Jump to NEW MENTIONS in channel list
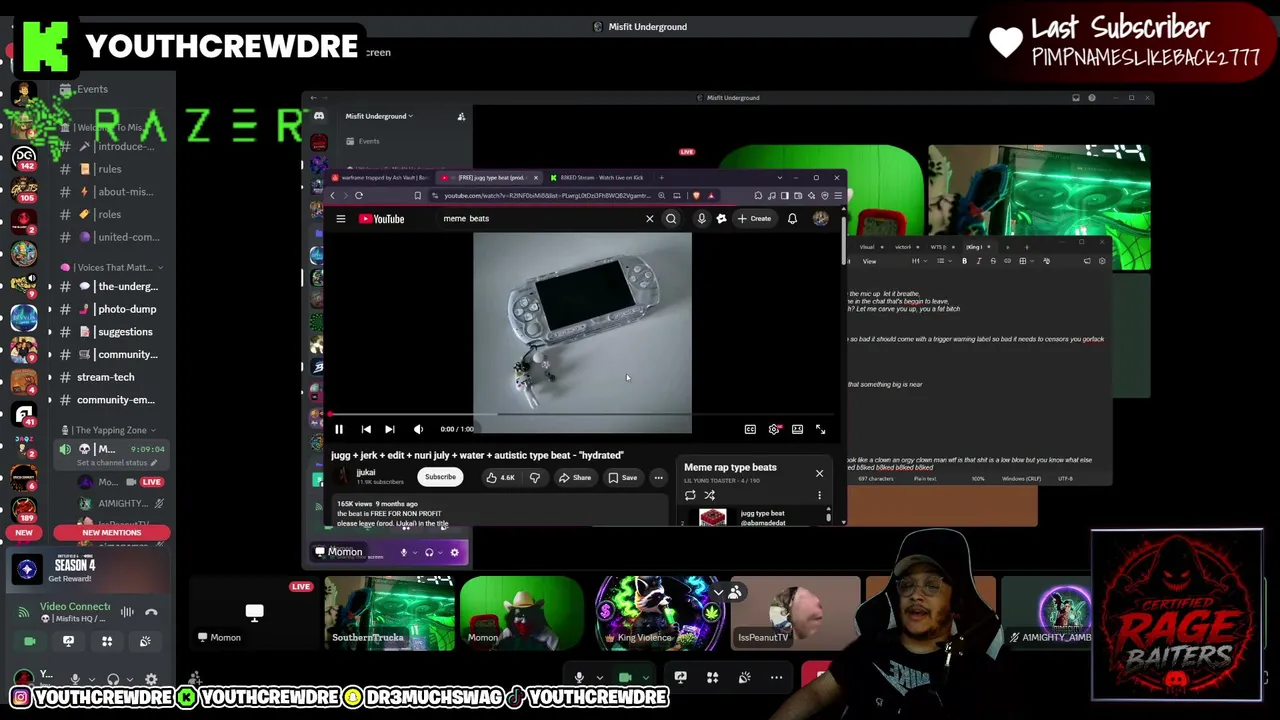The width and height of the screenshot is (1280, 720). [112, 532]
